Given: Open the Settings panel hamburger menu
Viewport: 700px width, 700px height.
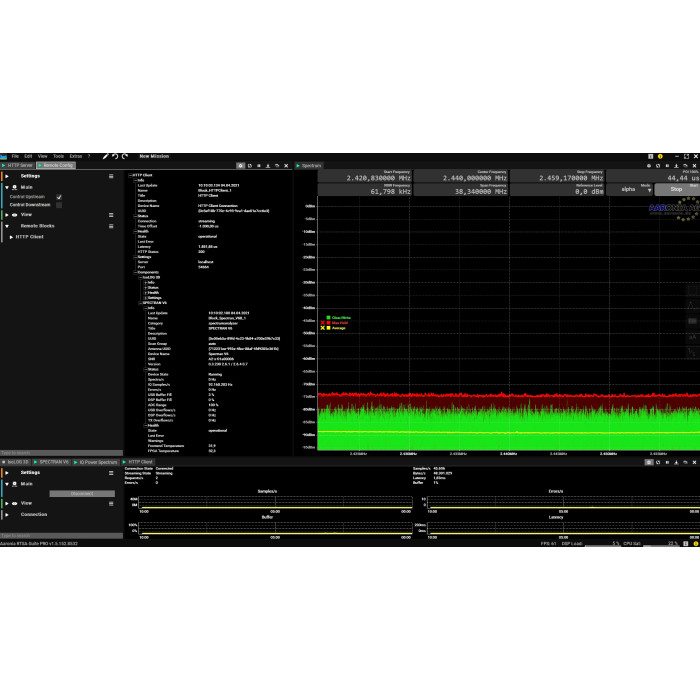Looking at the screenshot, I should pyautogui.click(x=111, y=176).
